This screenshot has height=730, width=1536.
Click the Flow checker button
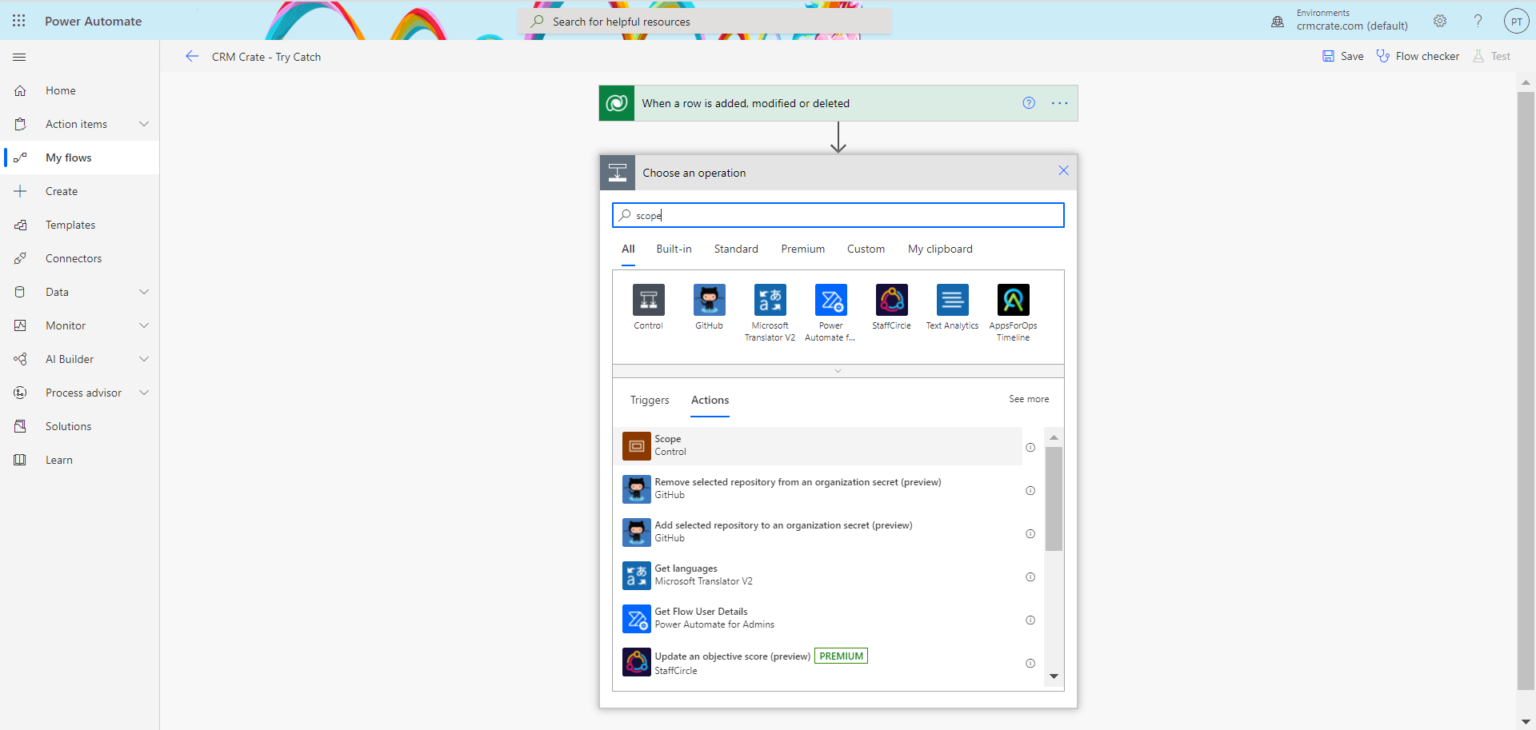(x=1417, y=56)
